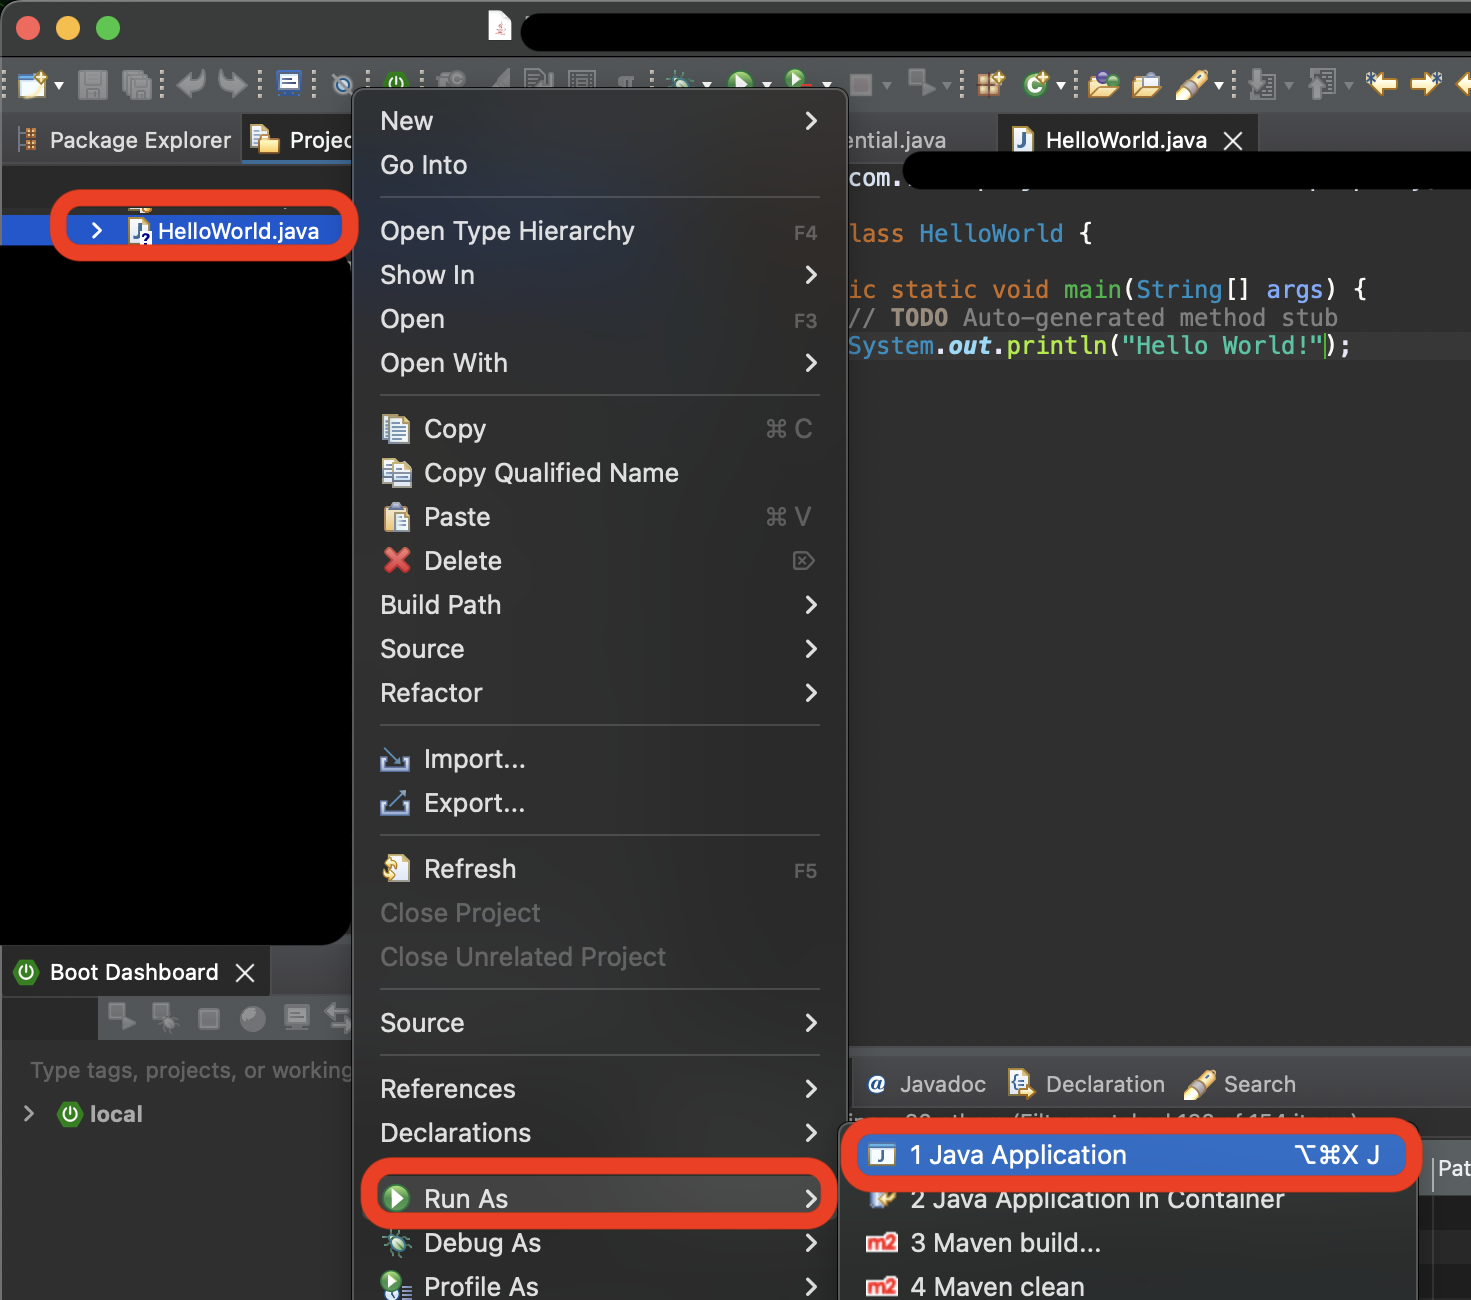Expand the local node in Boot Dashboard
Viewport: 1471px width, 1300px height.
click(x=29, y=1114)
